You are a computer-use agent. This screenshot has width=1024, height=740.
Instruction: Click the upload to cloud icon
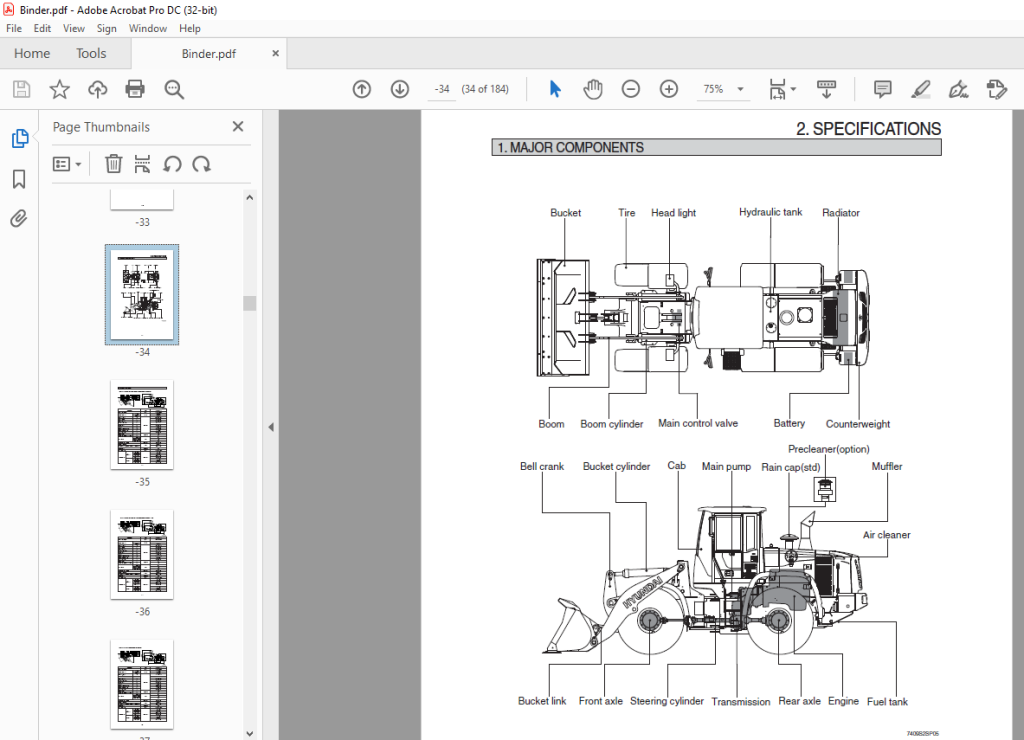tap(98, 89)
